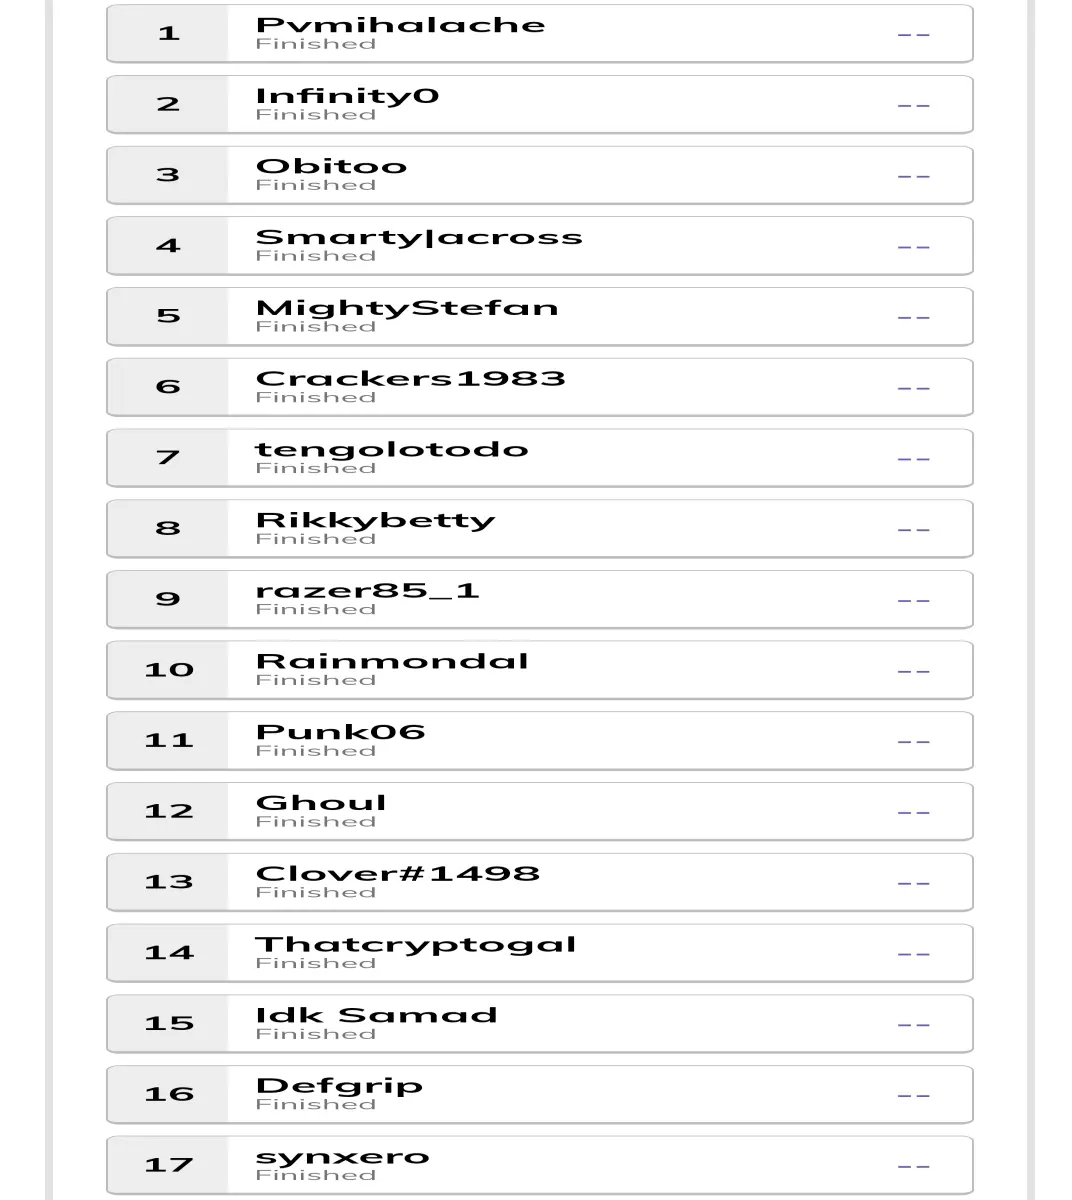Select the Rainmondal player name
This screenshot has height=1200, width=1072.
[392, 662]
